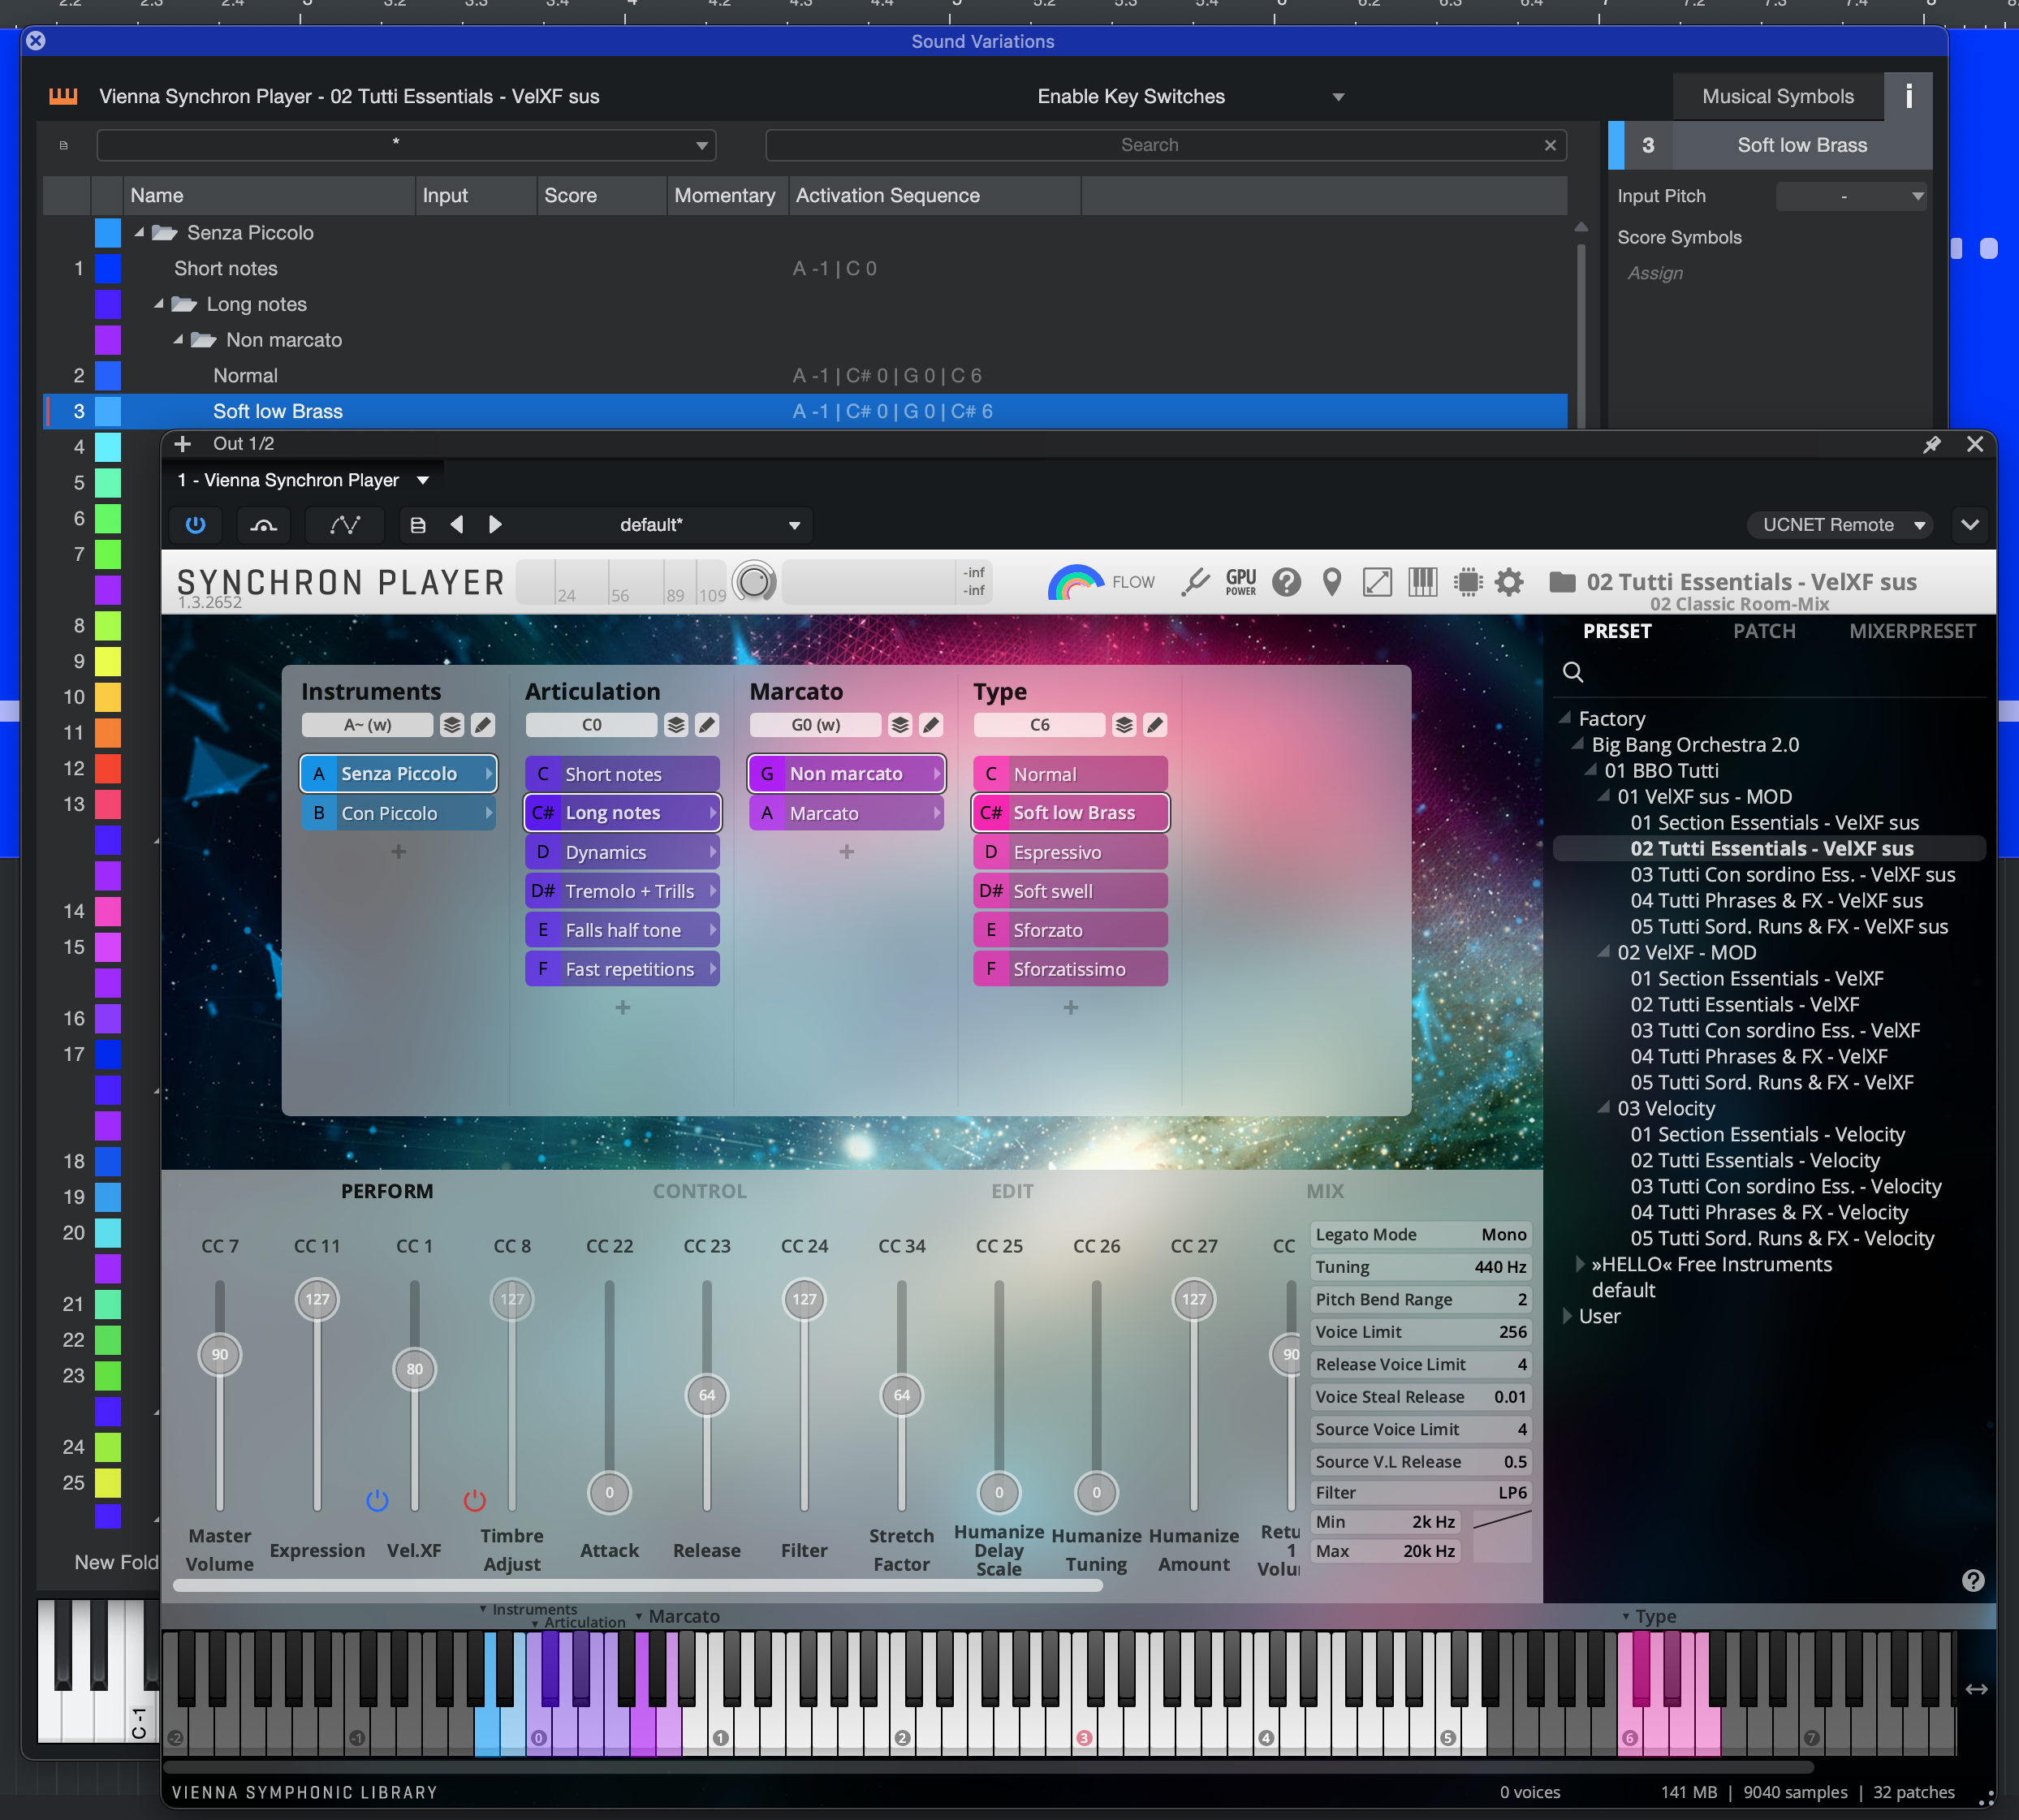This screenshot has height=1820, width=2019.
Task: Switch to the CONTROL tab
Action: (700, 1191)
